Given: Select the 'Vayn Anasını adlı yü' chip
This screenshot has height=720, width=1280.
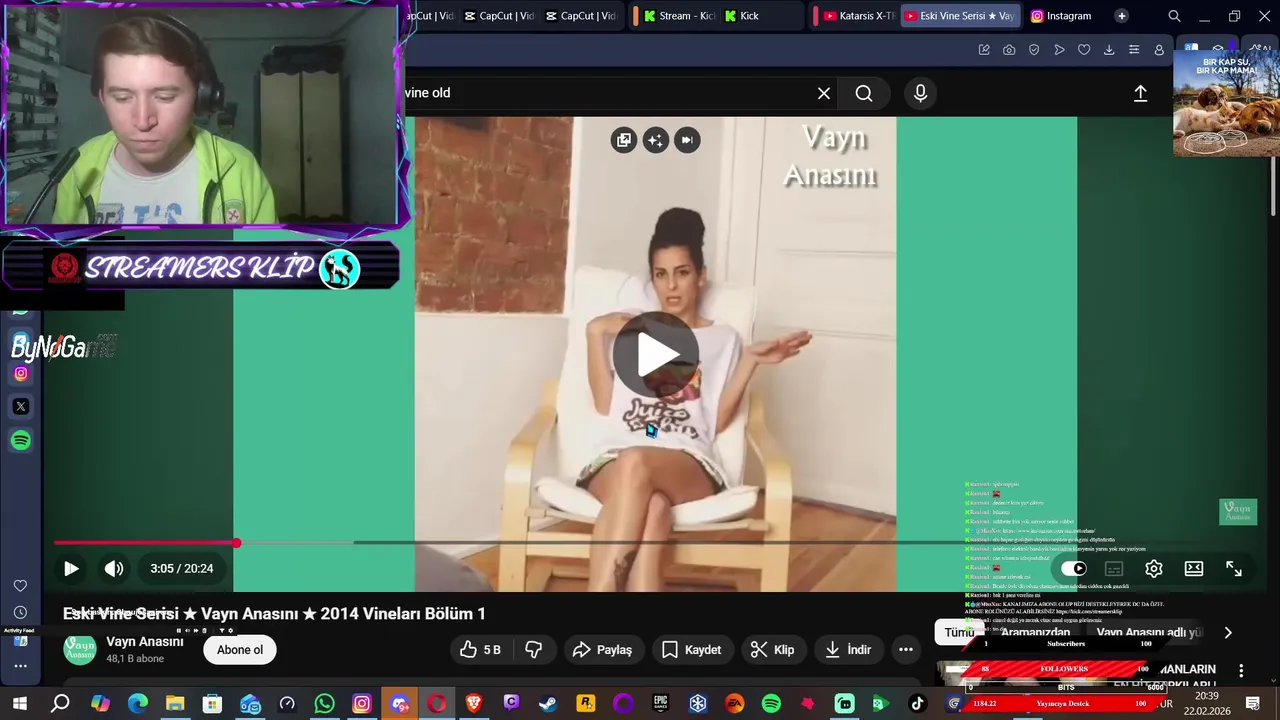Looking at the screenshot, I should coord(1148,632).
